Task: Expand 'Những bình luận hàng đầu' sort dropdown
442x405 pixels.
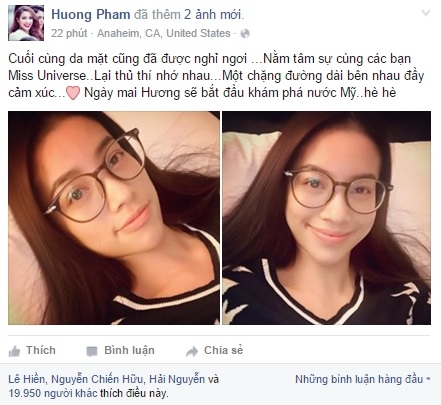Action: [363, 379]
